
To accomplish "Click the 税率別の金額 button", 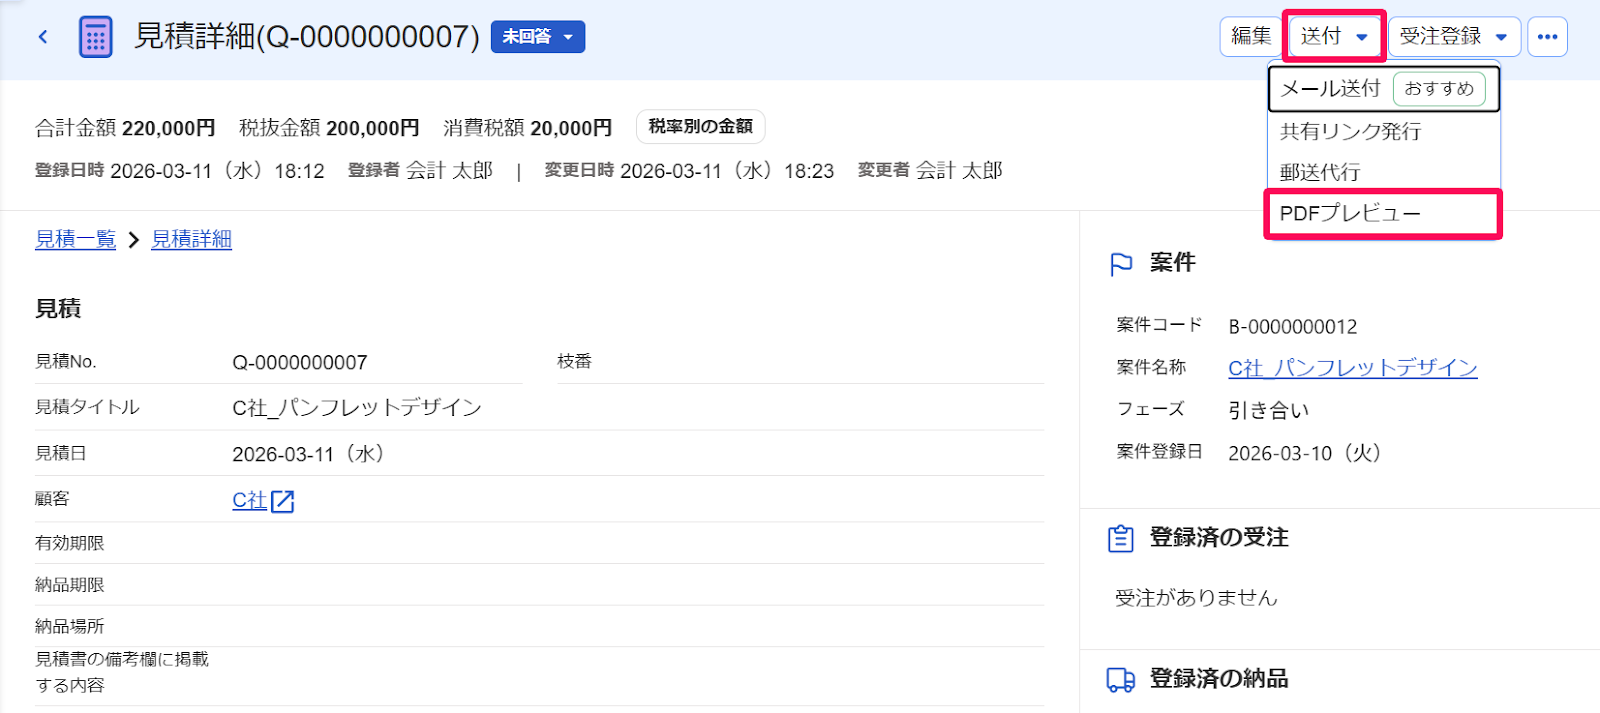I will [x=700, y=127].
